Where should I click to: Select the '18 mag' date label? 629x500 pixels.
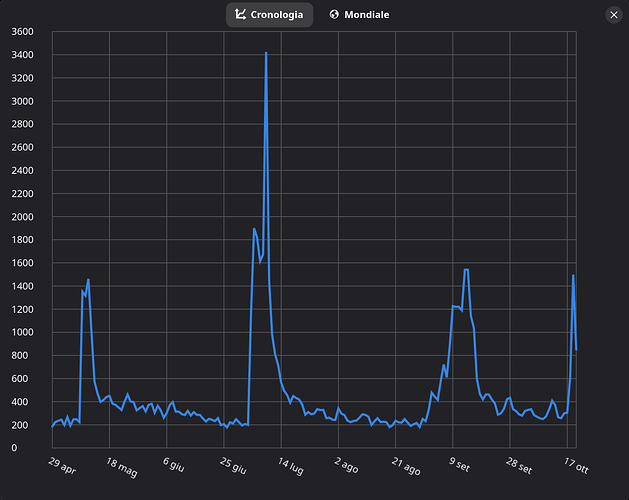pos(120,468)
